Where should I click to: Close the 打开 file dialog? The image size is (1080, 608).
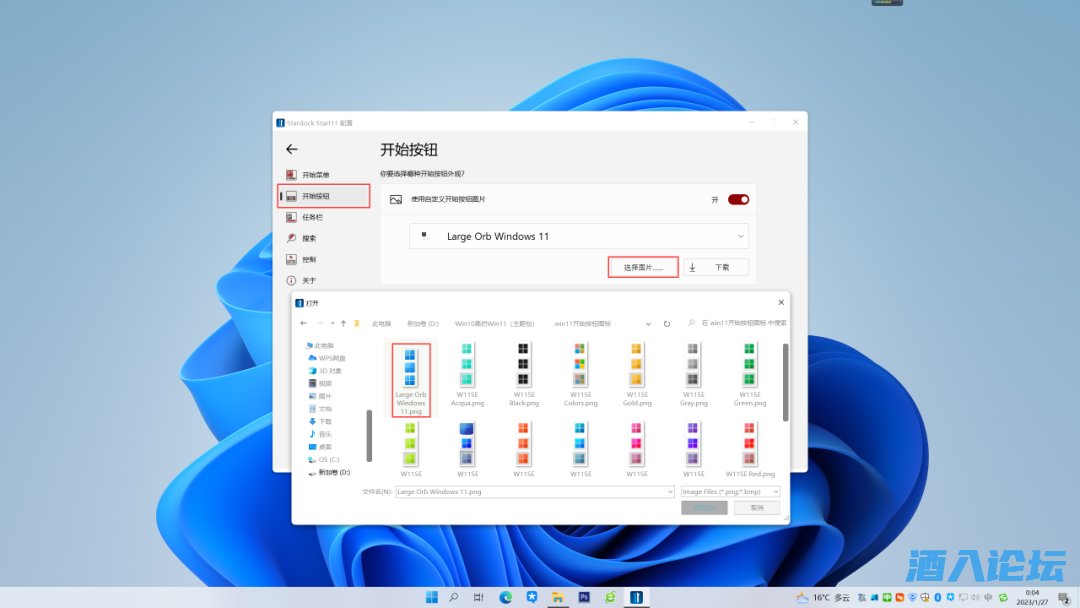pos(781,302)
